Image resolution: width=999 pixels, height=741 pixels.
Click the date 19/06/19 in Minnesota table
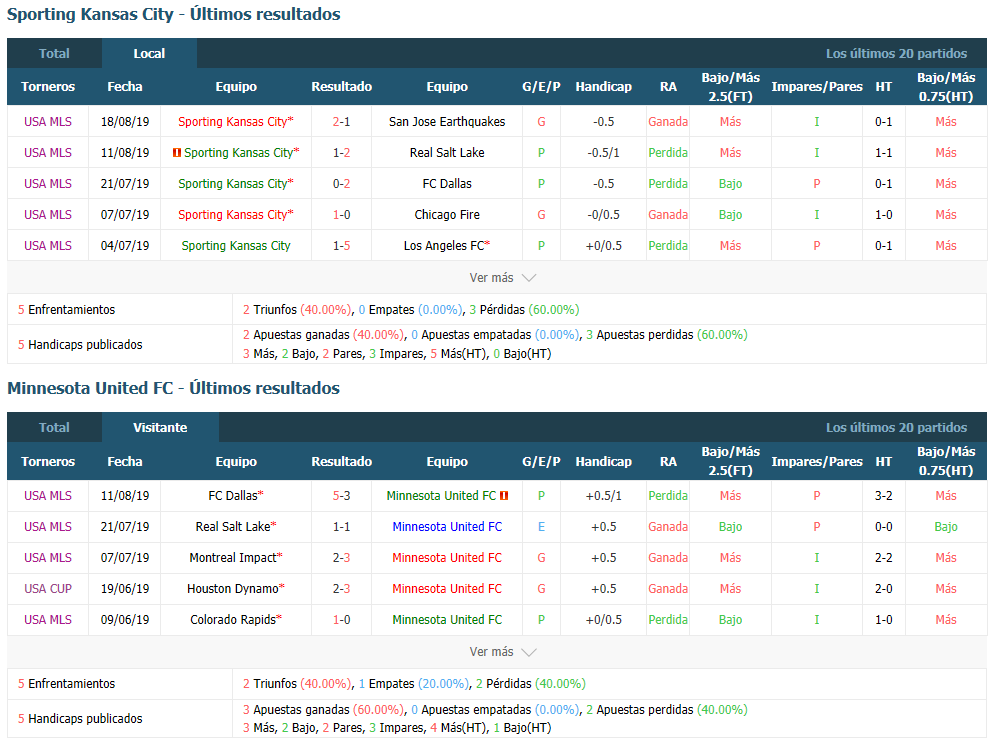[x=125, y=589]
